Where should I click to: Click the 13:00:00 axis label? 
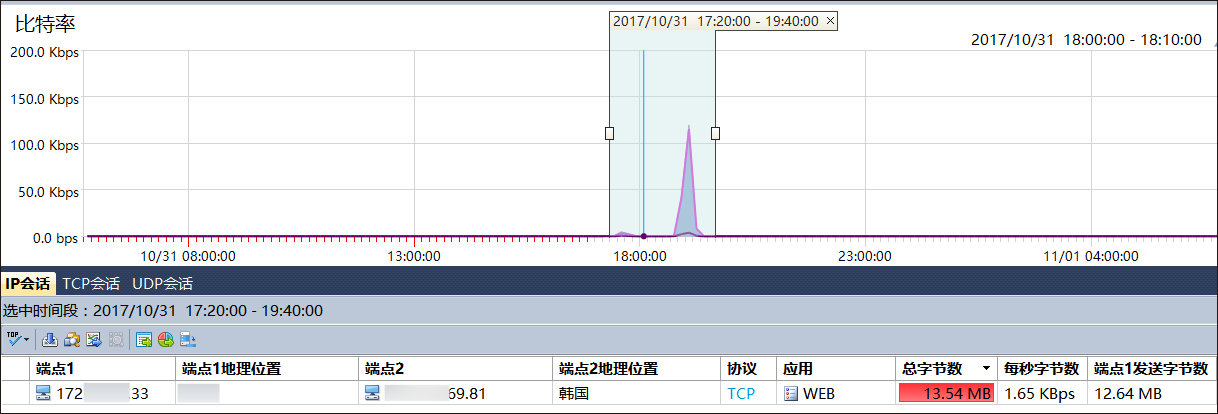(414, 256)
